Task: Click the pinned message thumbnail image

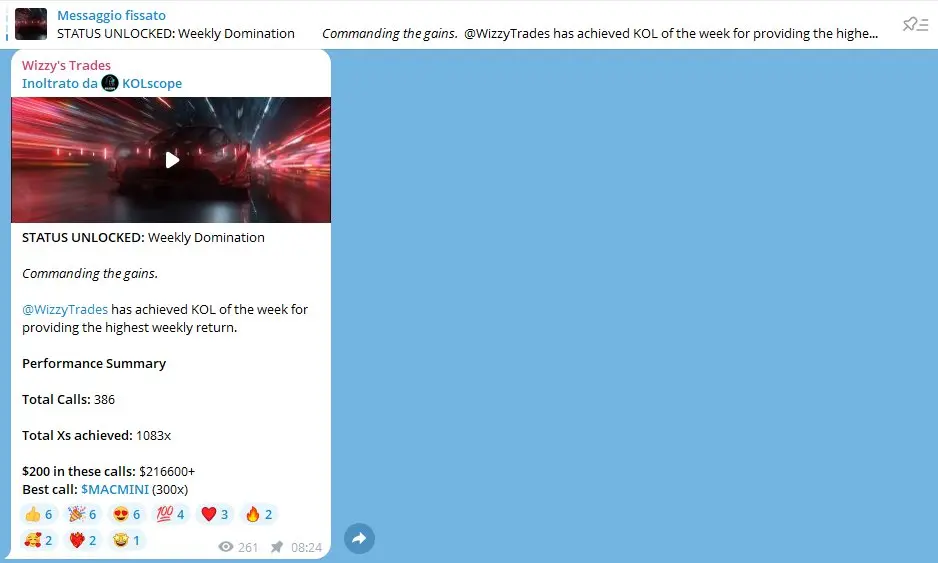Action: [x=31, y=25]
